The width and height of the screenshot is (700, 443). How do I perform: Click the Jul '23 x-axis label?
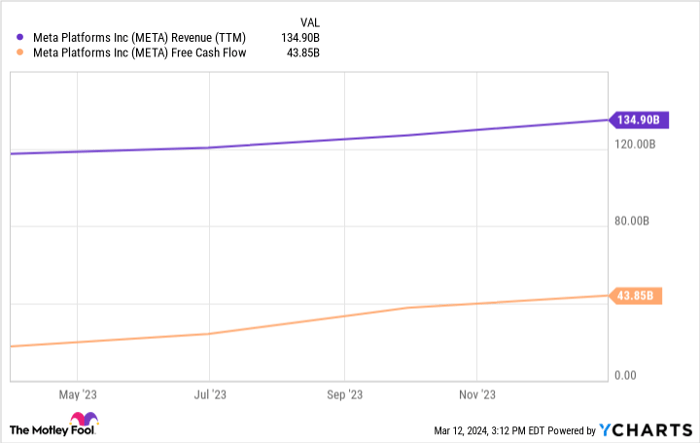pyautogui.click(x=212, y=394)
